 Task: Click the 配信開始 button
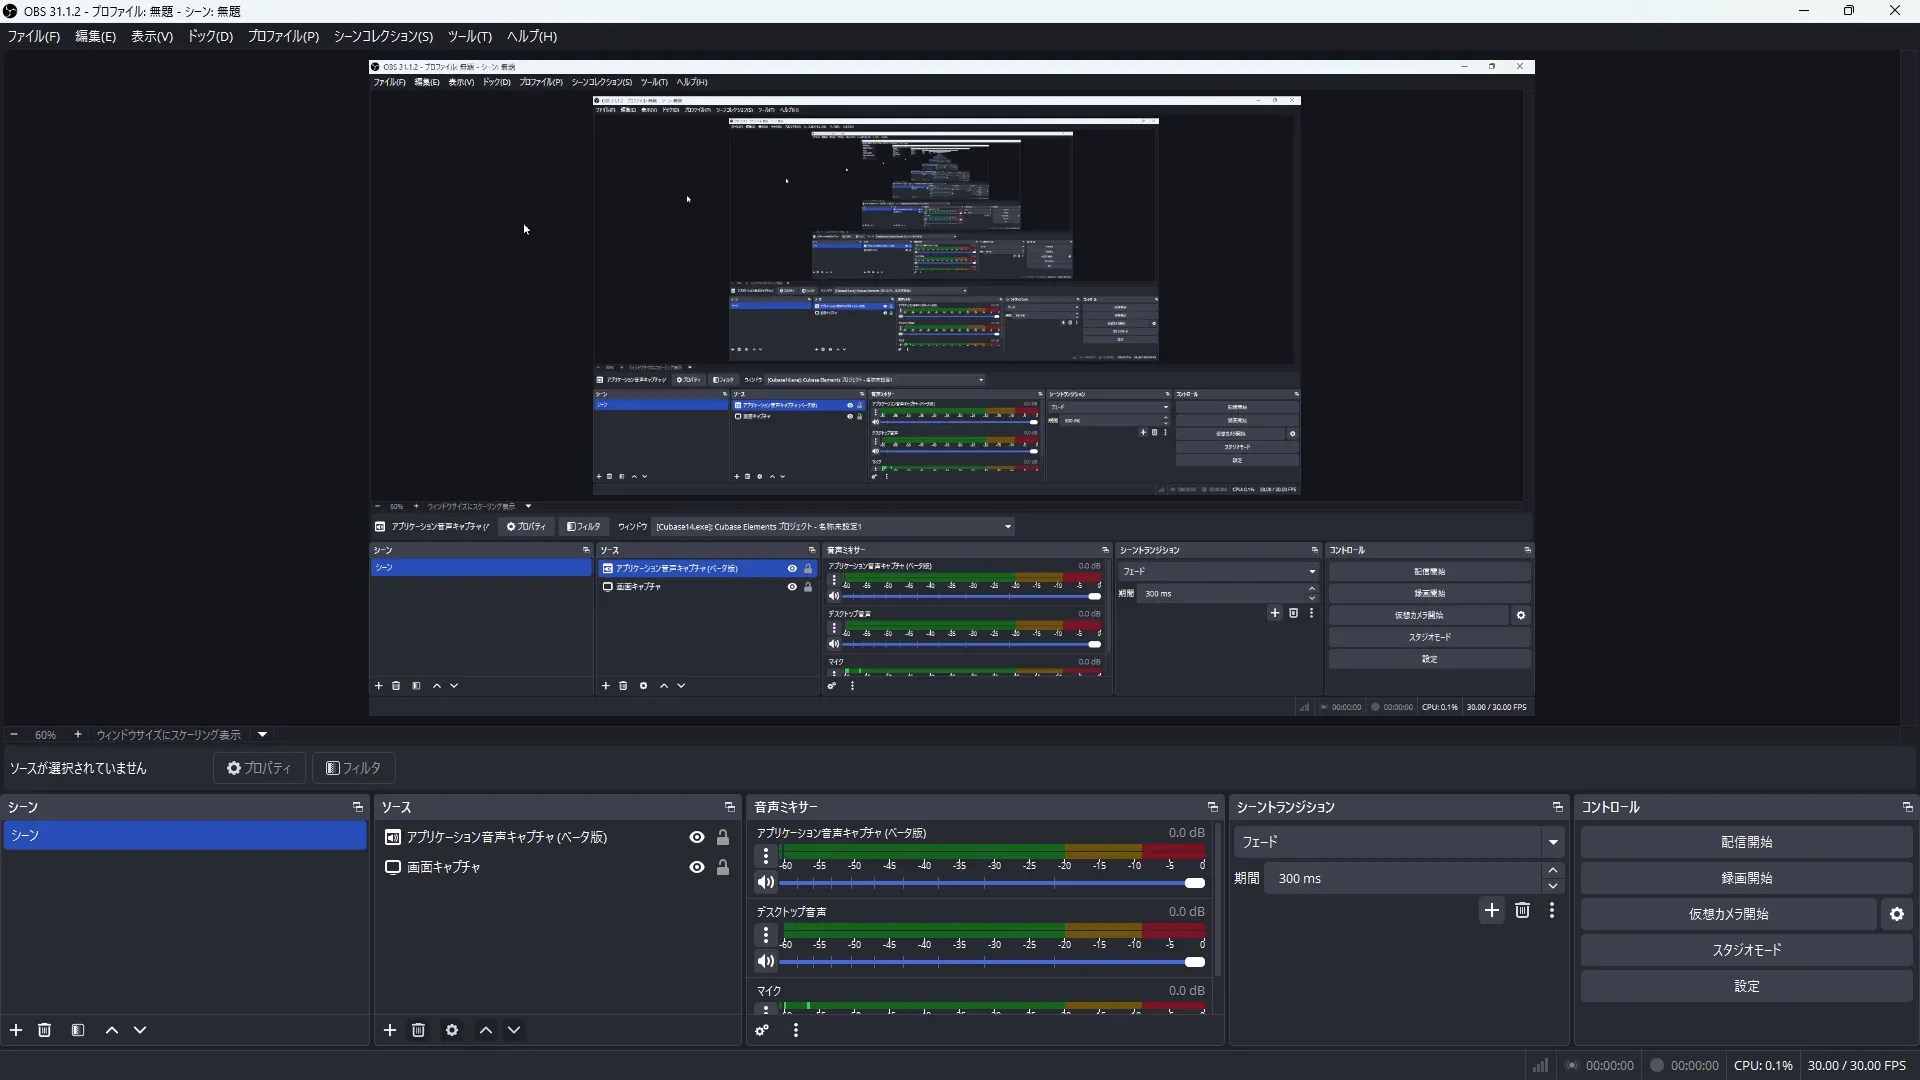(x=1746, y=842)
